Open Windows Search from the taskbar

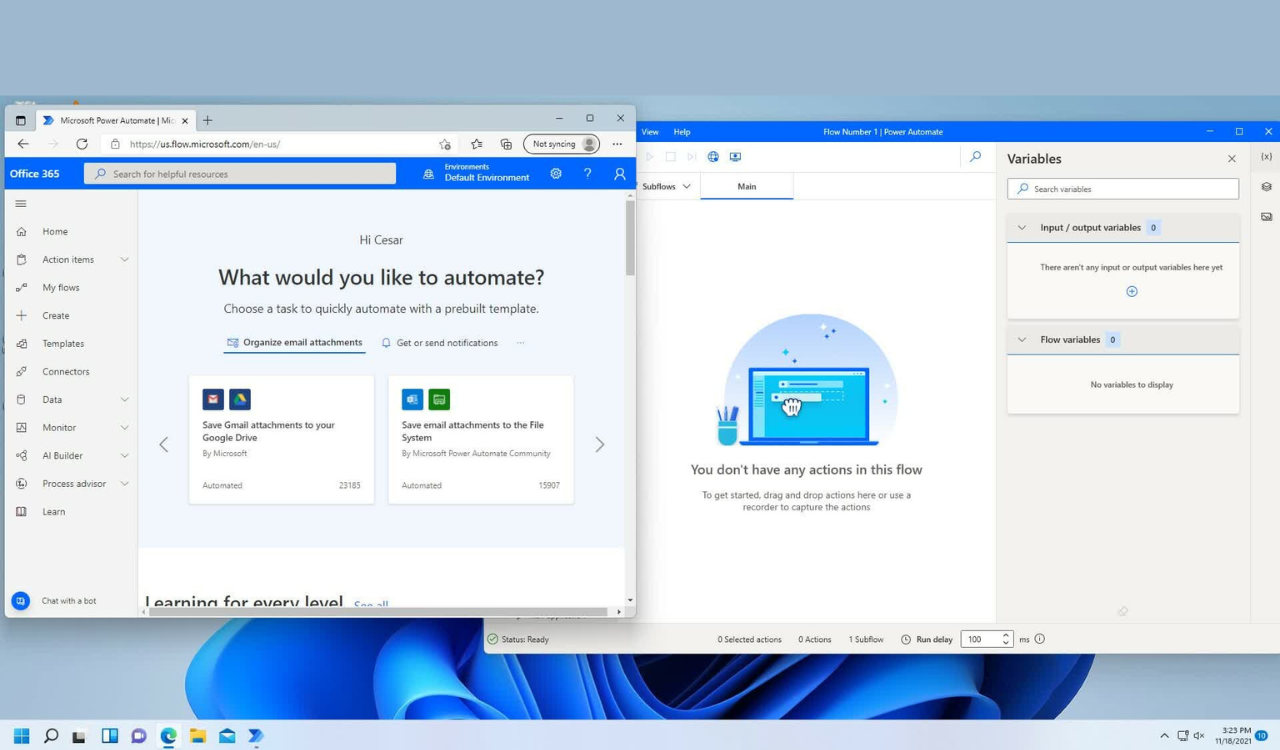point(51,736)
